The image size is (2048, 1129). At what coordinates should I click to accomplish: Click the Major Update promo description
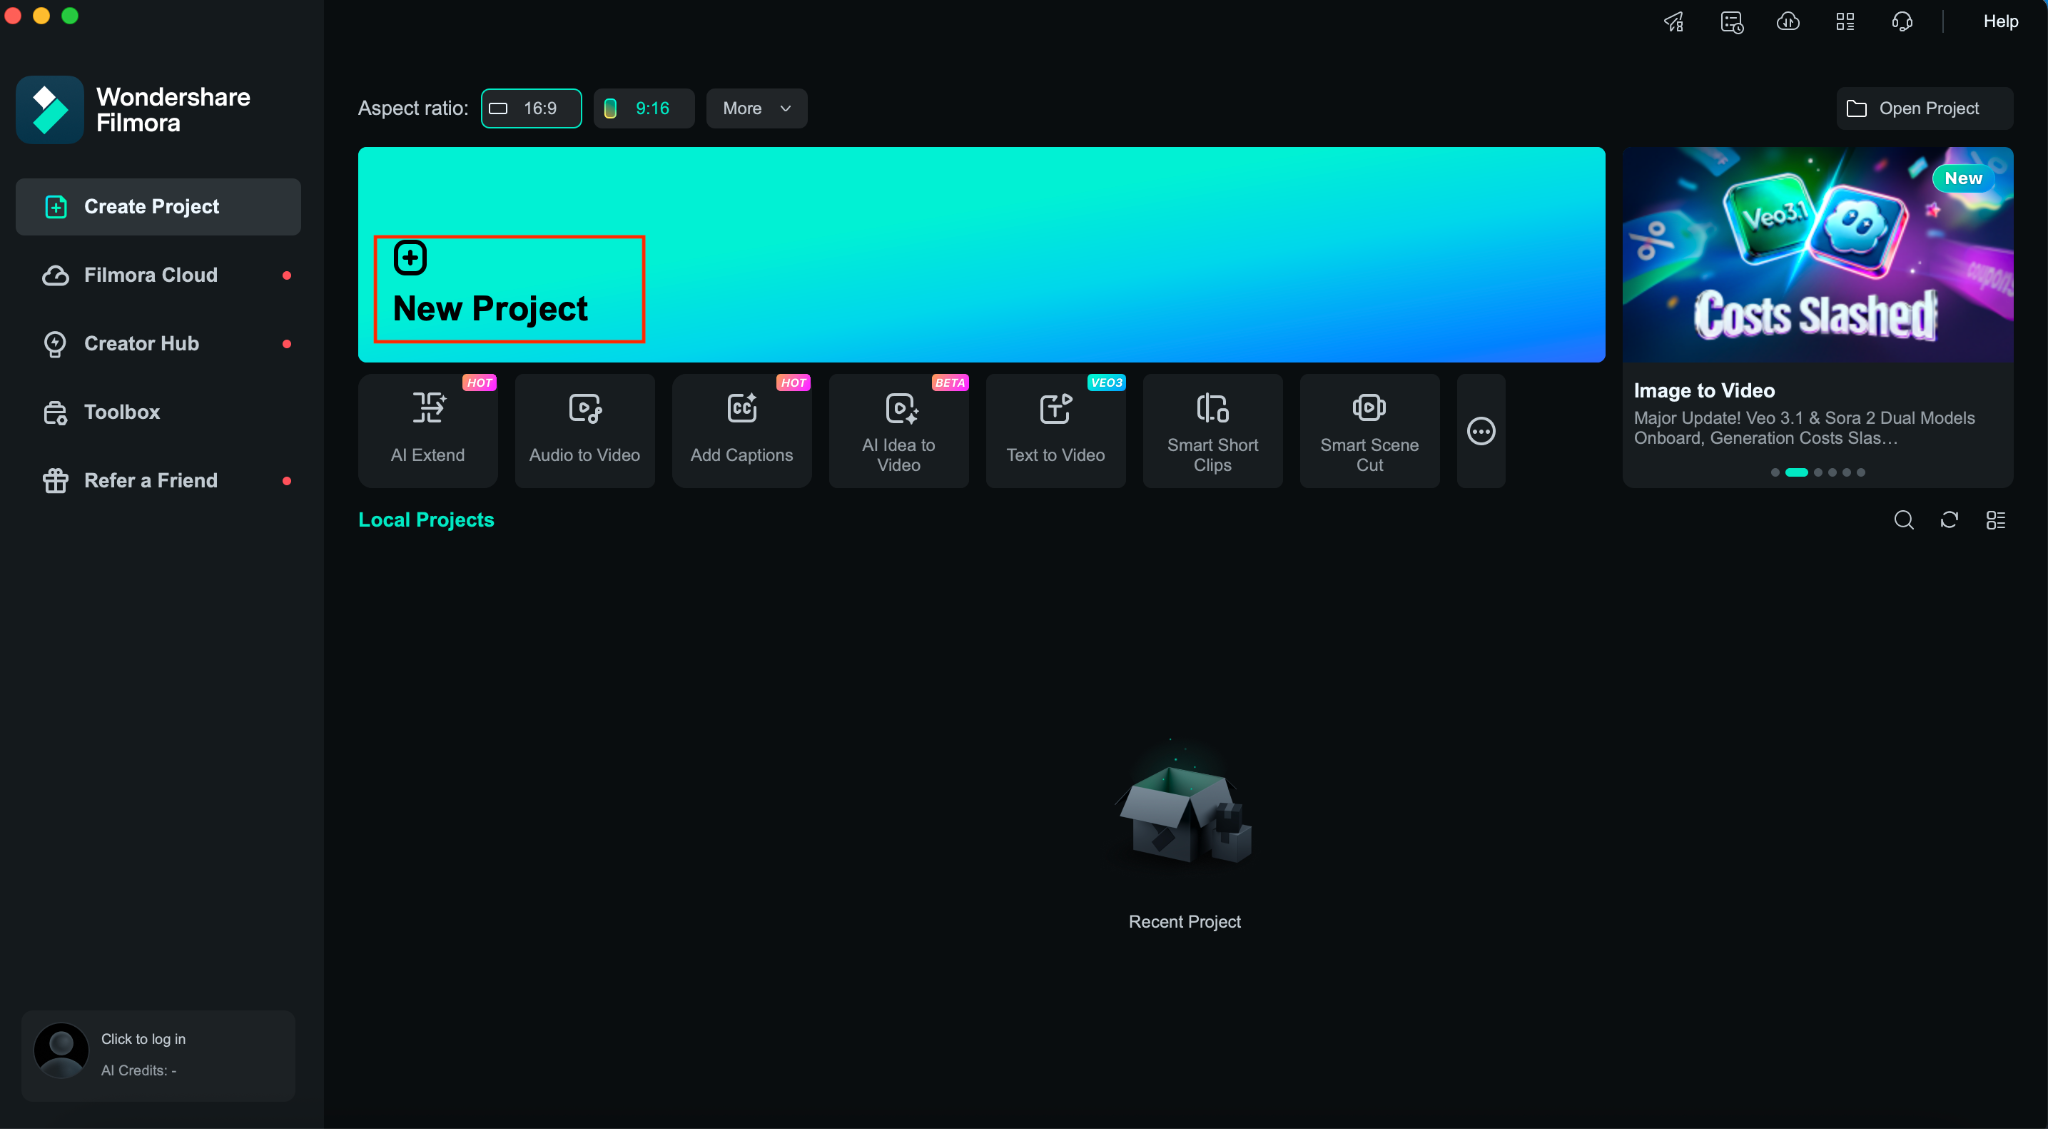point(1804,428)
